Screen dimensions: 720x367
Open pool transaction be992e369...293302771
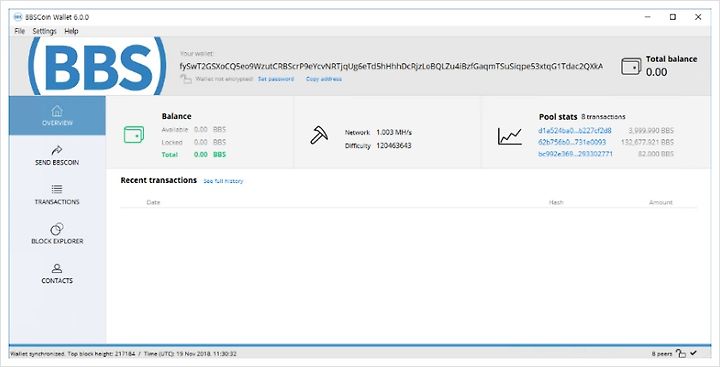click(575, 154)
